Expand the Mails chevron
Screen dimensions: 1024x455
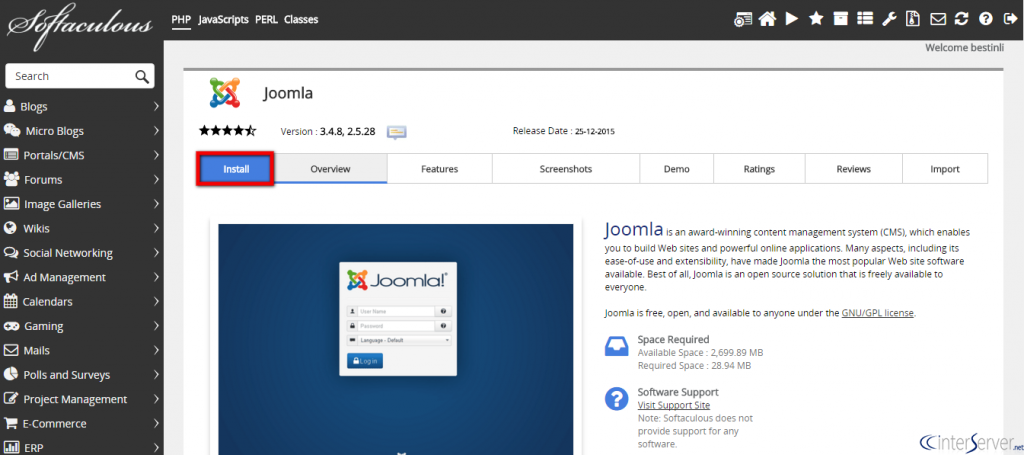point(156,351)
